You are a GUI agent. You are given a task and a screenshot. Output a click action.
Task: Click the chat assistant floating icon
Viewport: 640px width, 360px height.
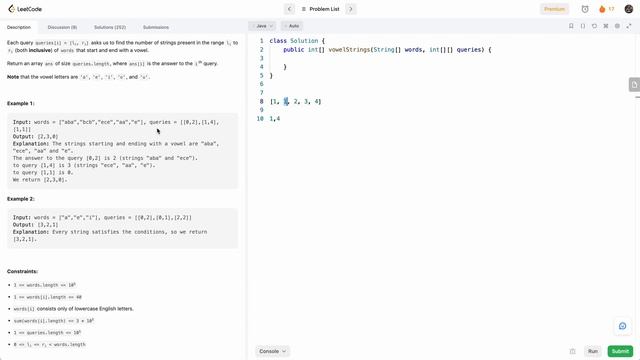622,326
